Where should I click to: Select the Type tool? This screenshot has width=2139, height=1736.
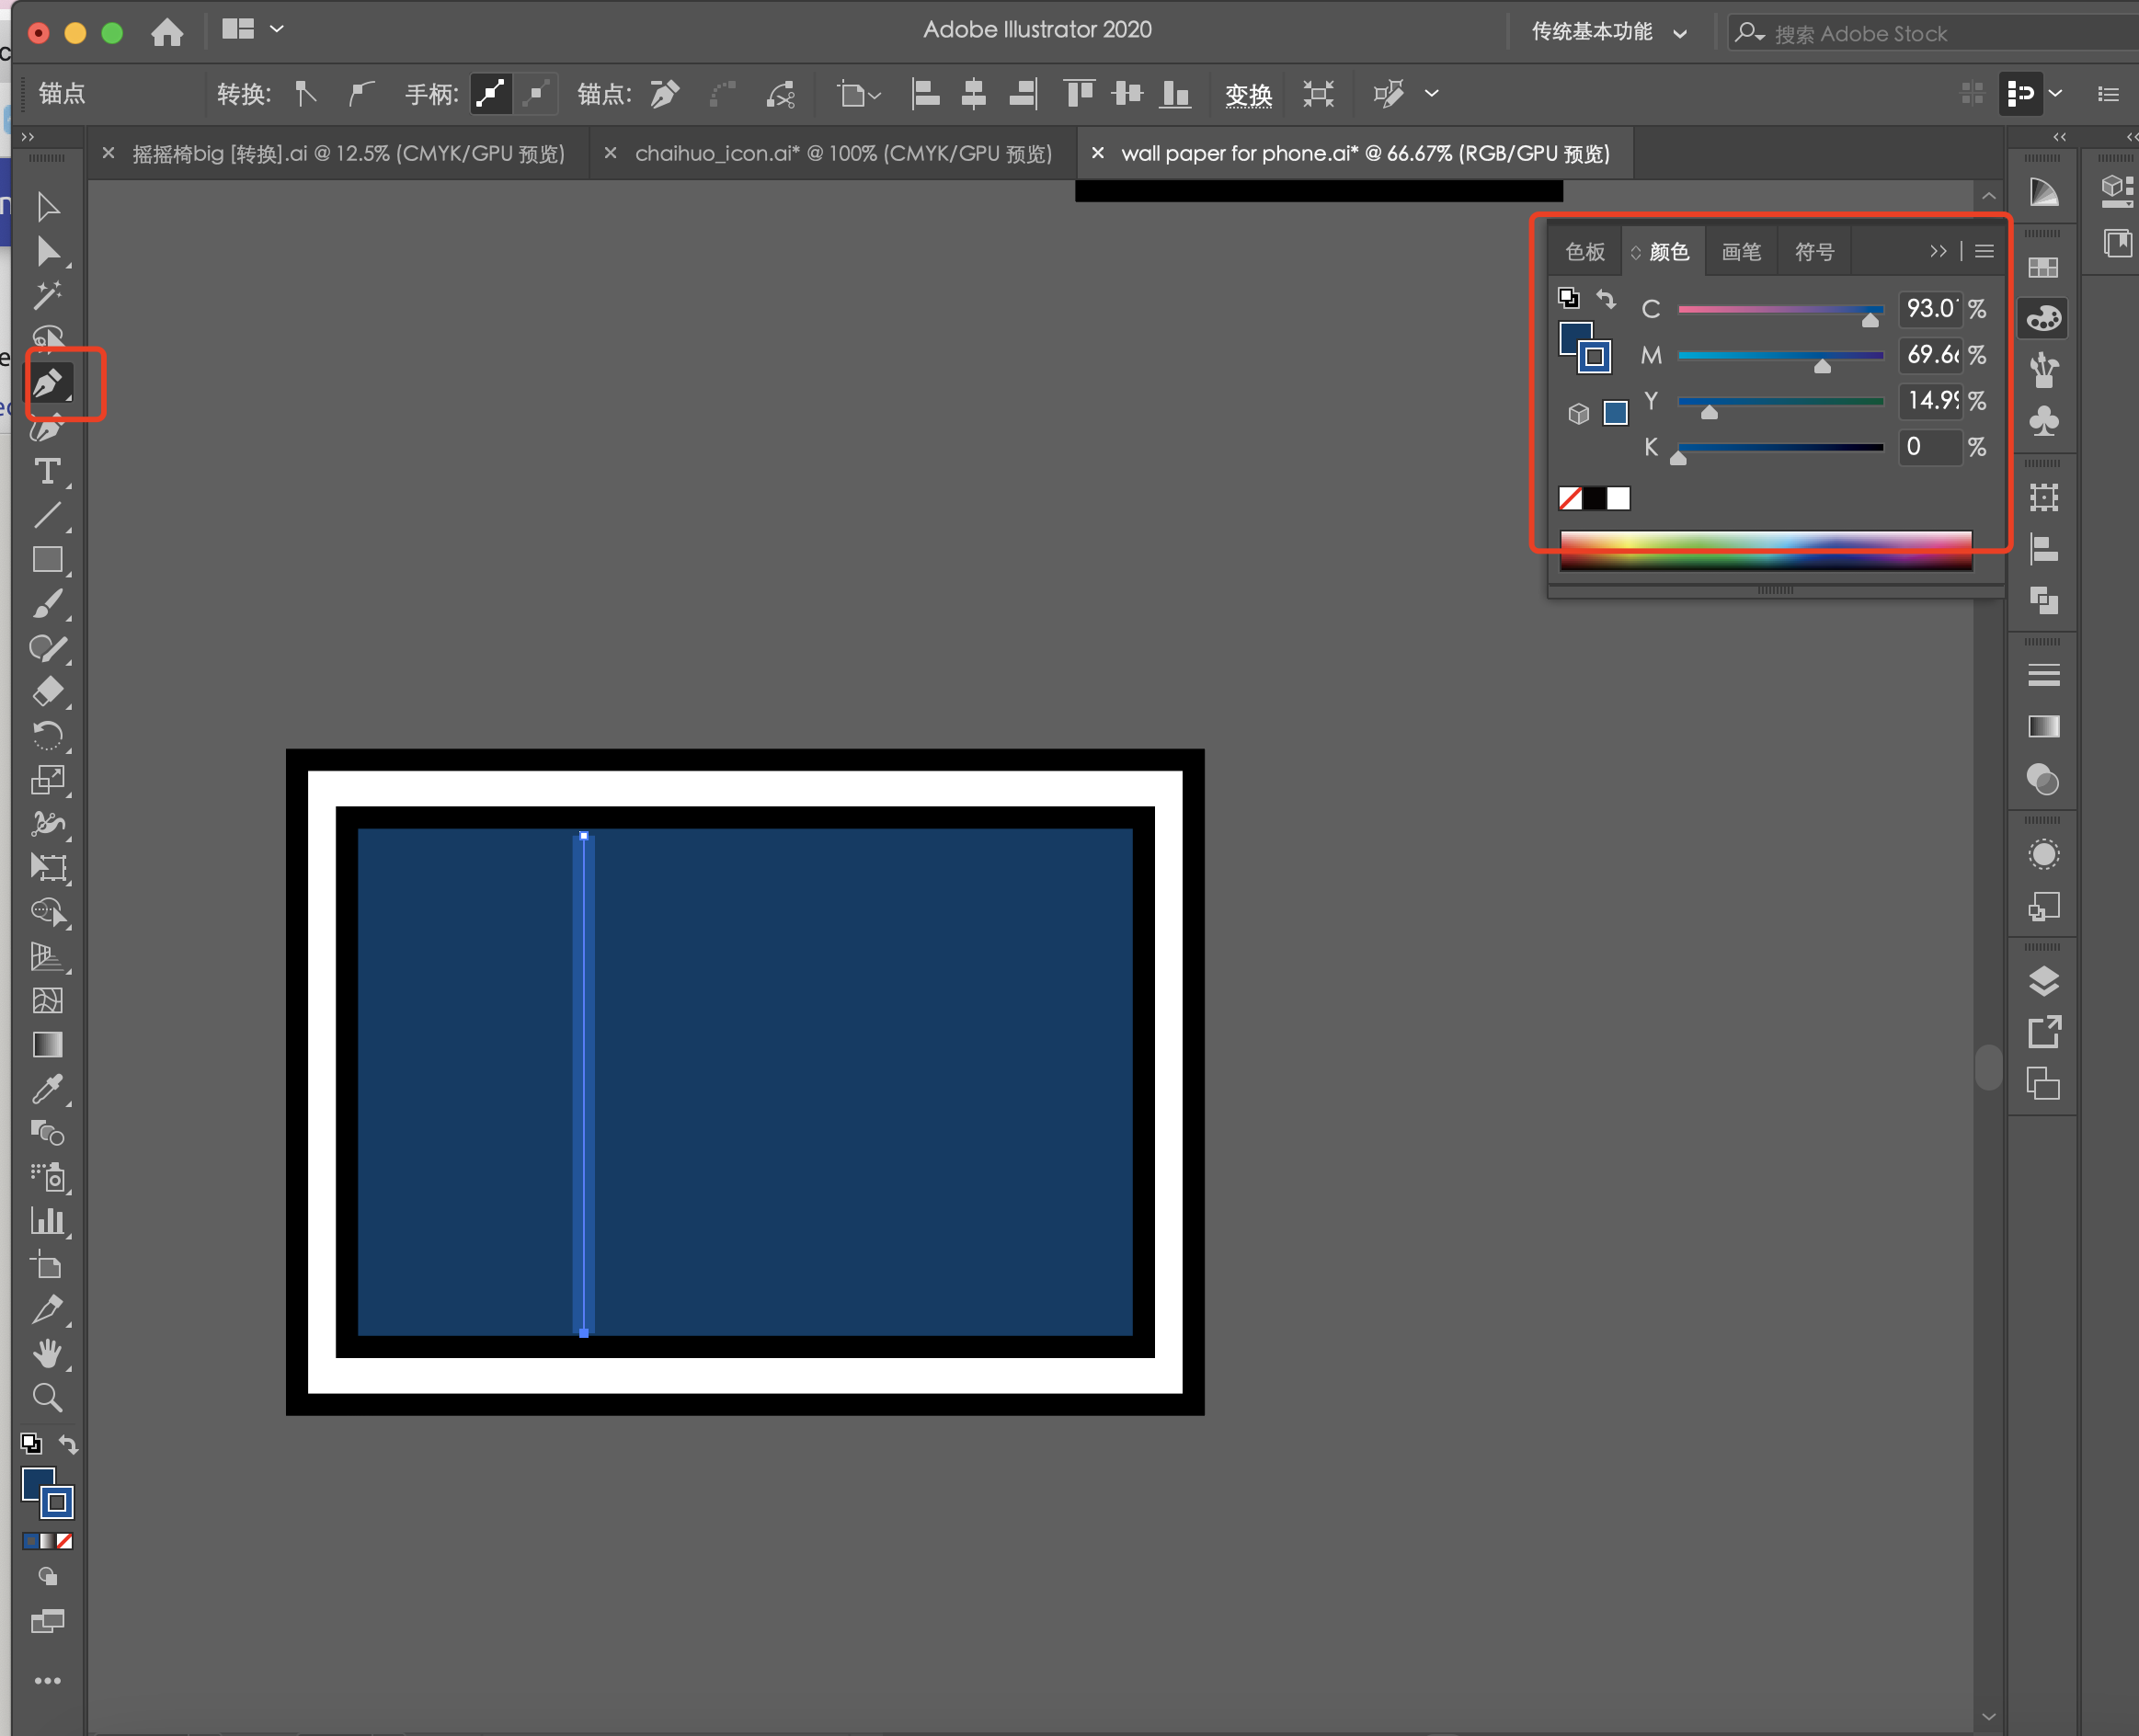(x=47, y=471)
